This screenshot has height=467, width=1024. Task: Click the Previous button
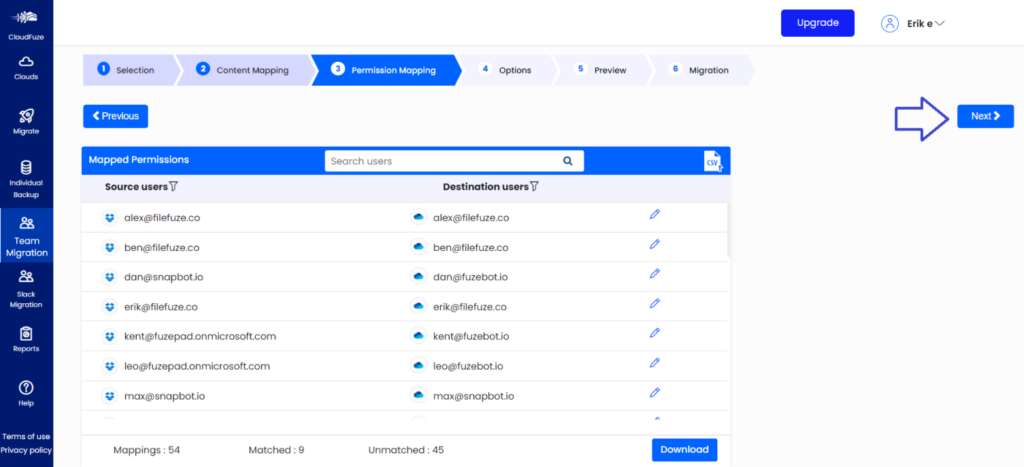116,116
